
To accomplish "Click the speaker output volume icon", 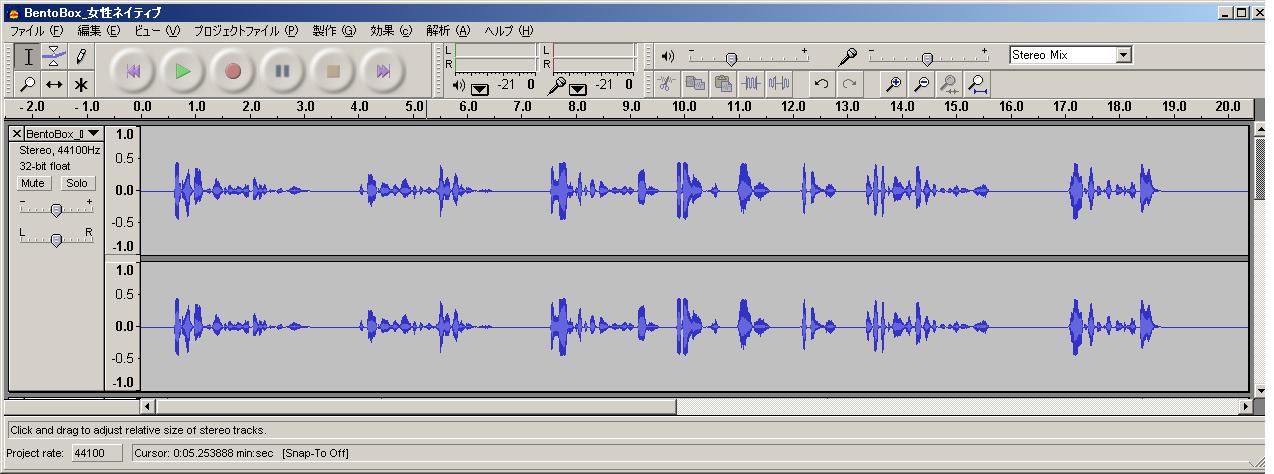I will point(668,56).
